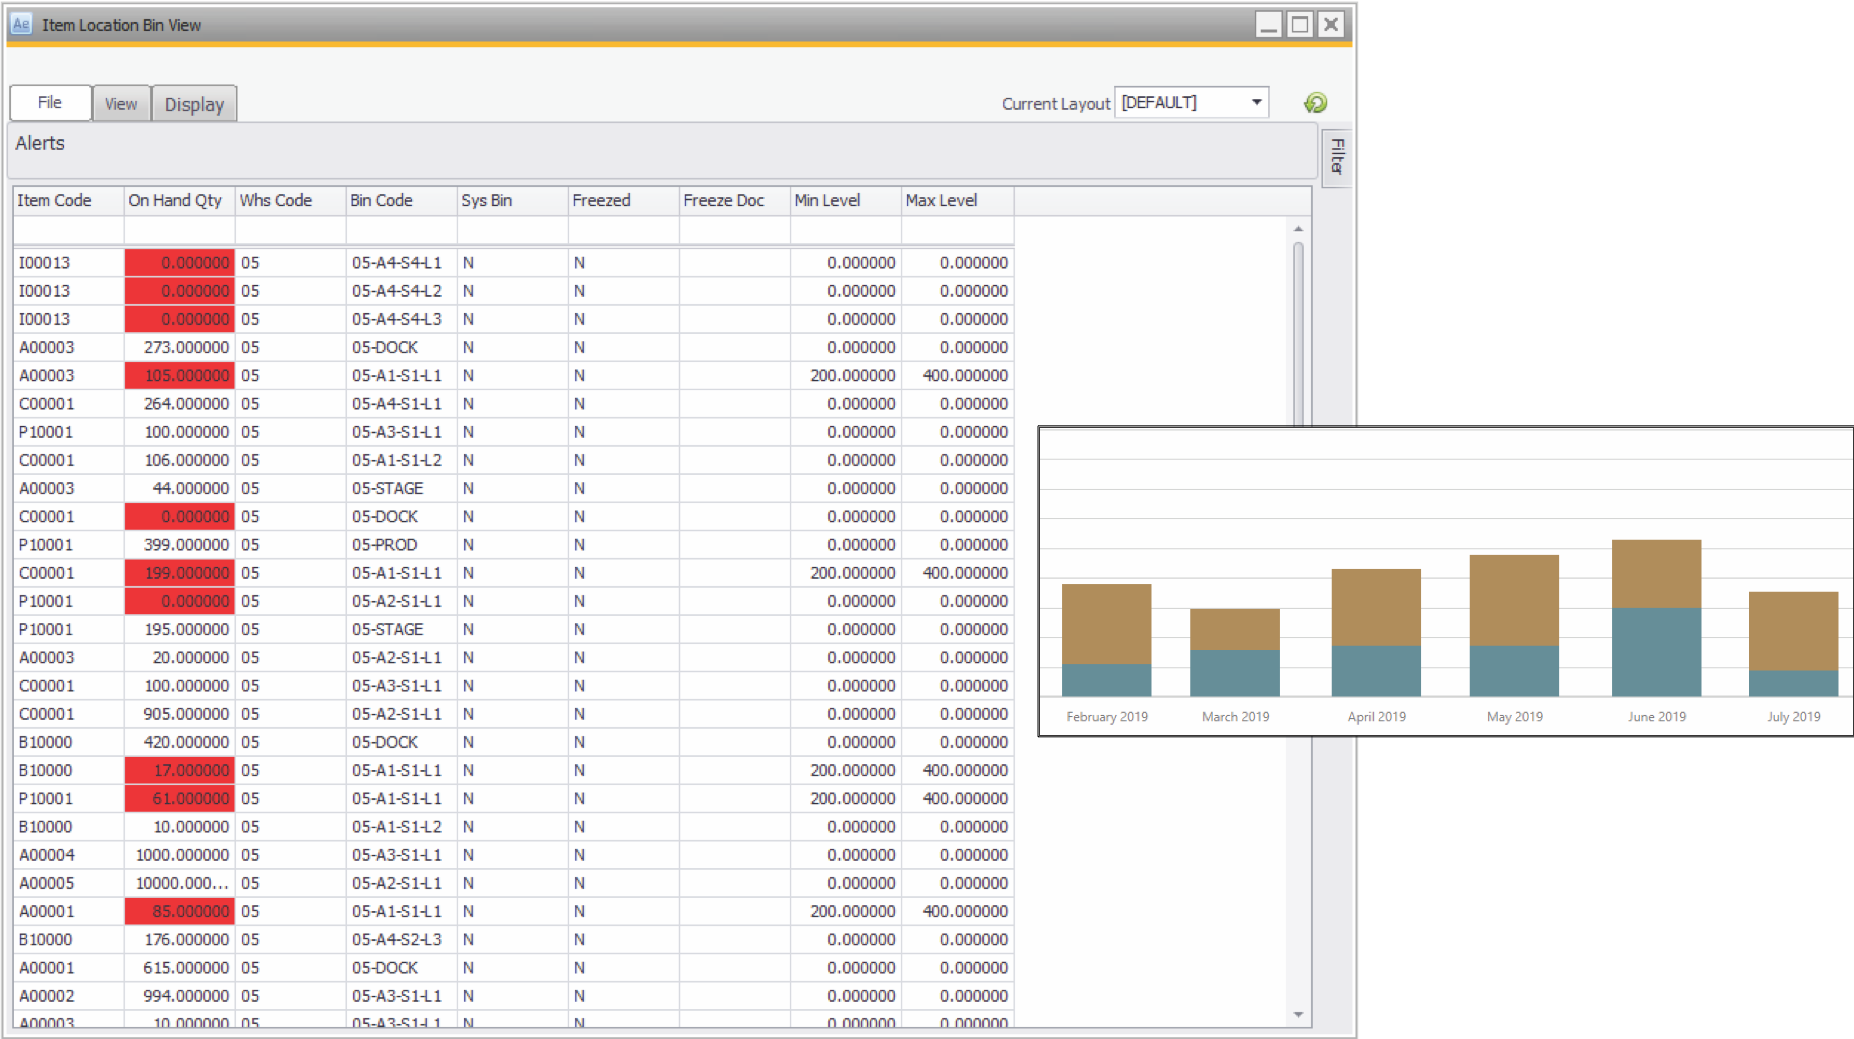Close the Item Location Bin View window
The height and width of the screenshot is (1039, 1854).
[1331, 25]
